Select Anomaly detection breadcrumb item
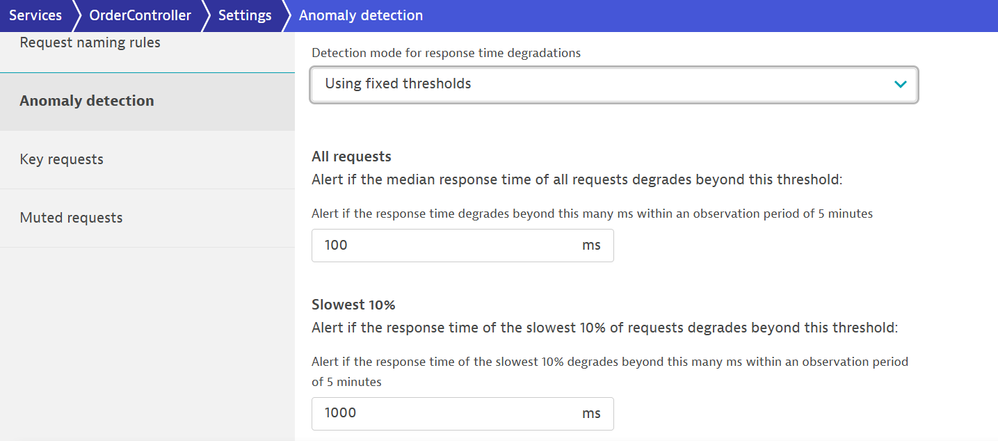 (x=360, y=16)
